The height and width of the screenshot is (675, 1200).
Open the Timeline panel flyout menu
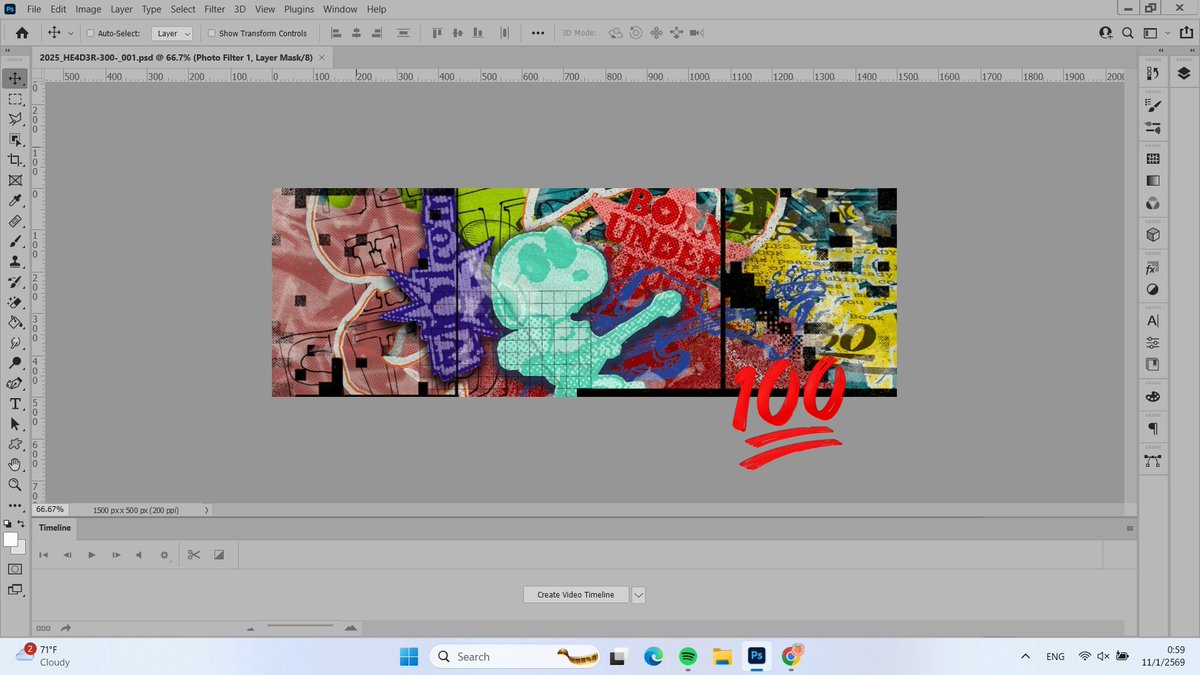[1130, 528]
